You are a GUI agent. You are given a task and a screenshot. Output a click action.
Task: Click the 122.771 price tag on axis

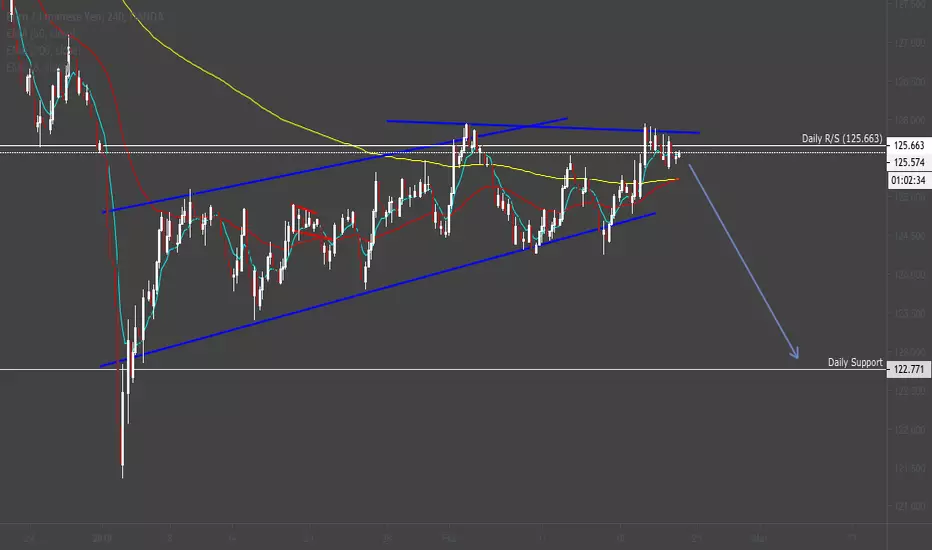pos(909,369)
